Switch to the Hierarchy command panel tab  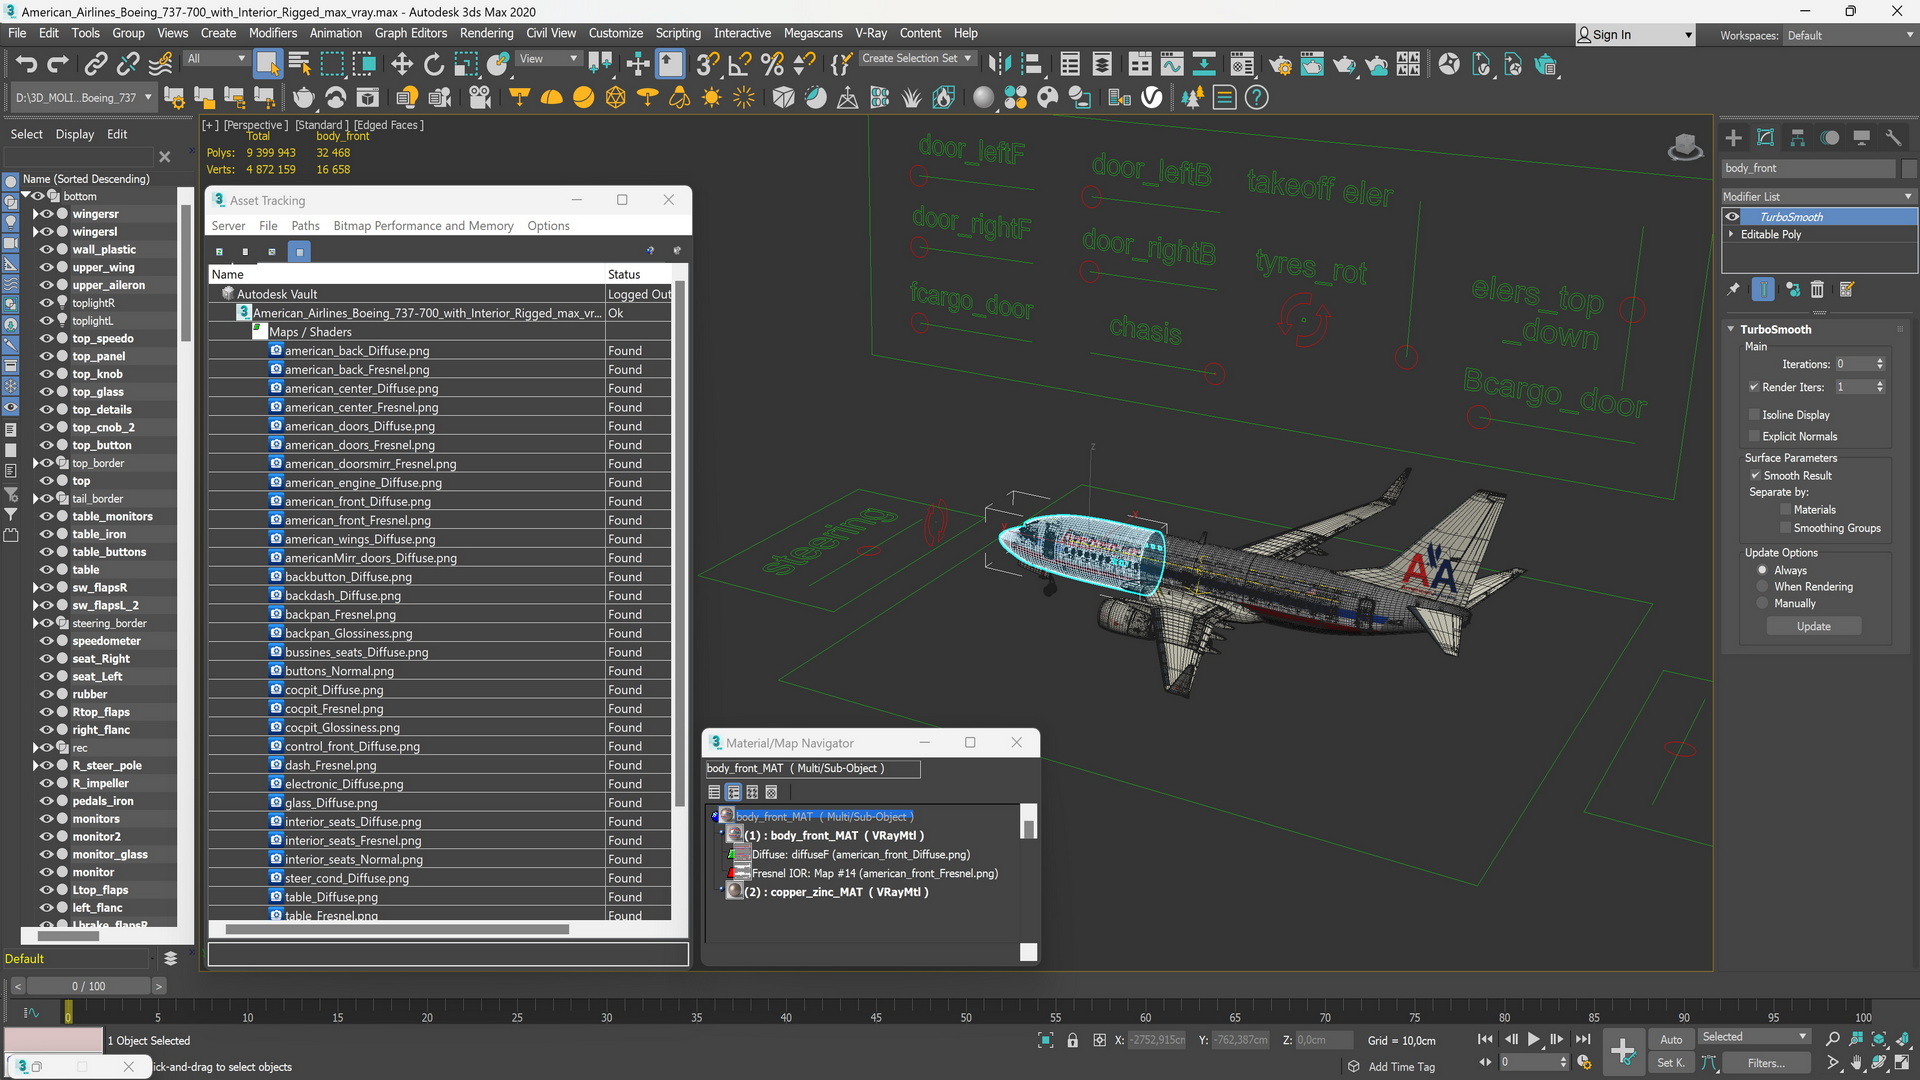(x=1797, y=138)
